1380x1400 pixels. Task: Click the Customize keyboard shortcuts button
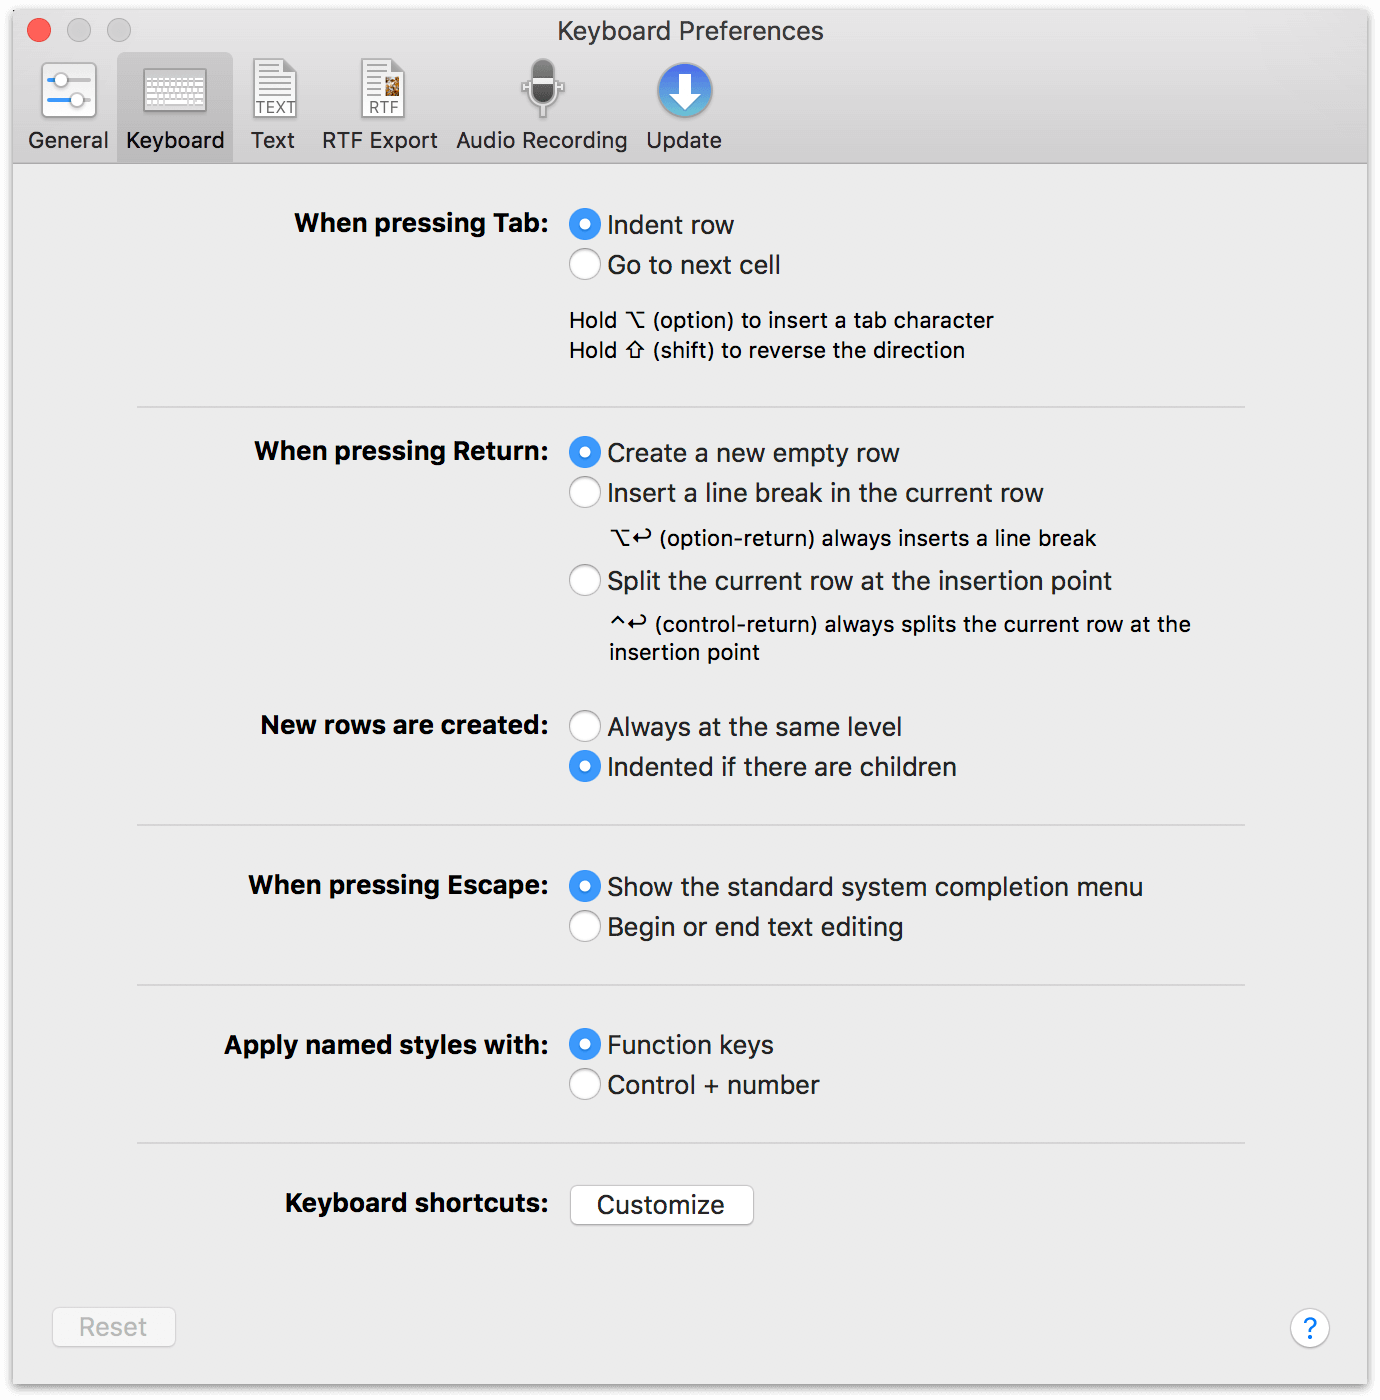661,1205
